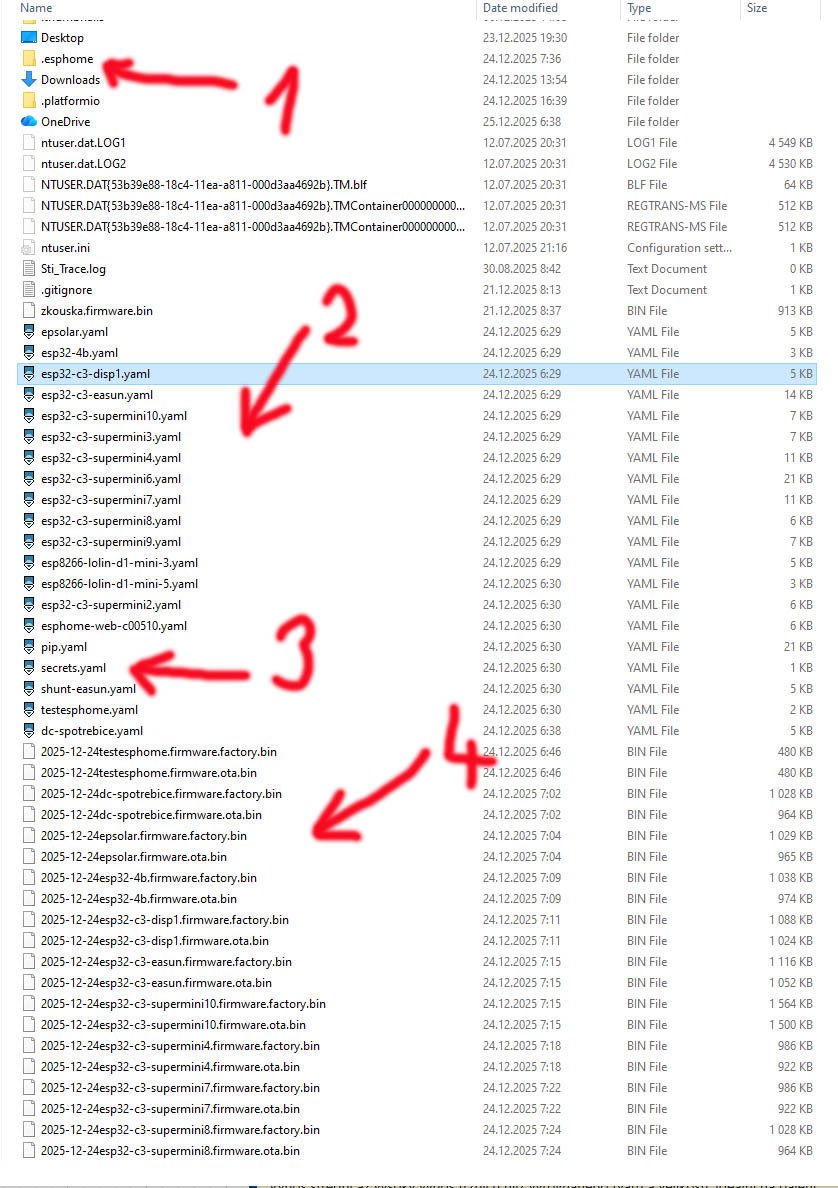The height and width of the screenshot is (1188, 838).
Task: Sort by the Date modified column header
Action: pos(520,8)
